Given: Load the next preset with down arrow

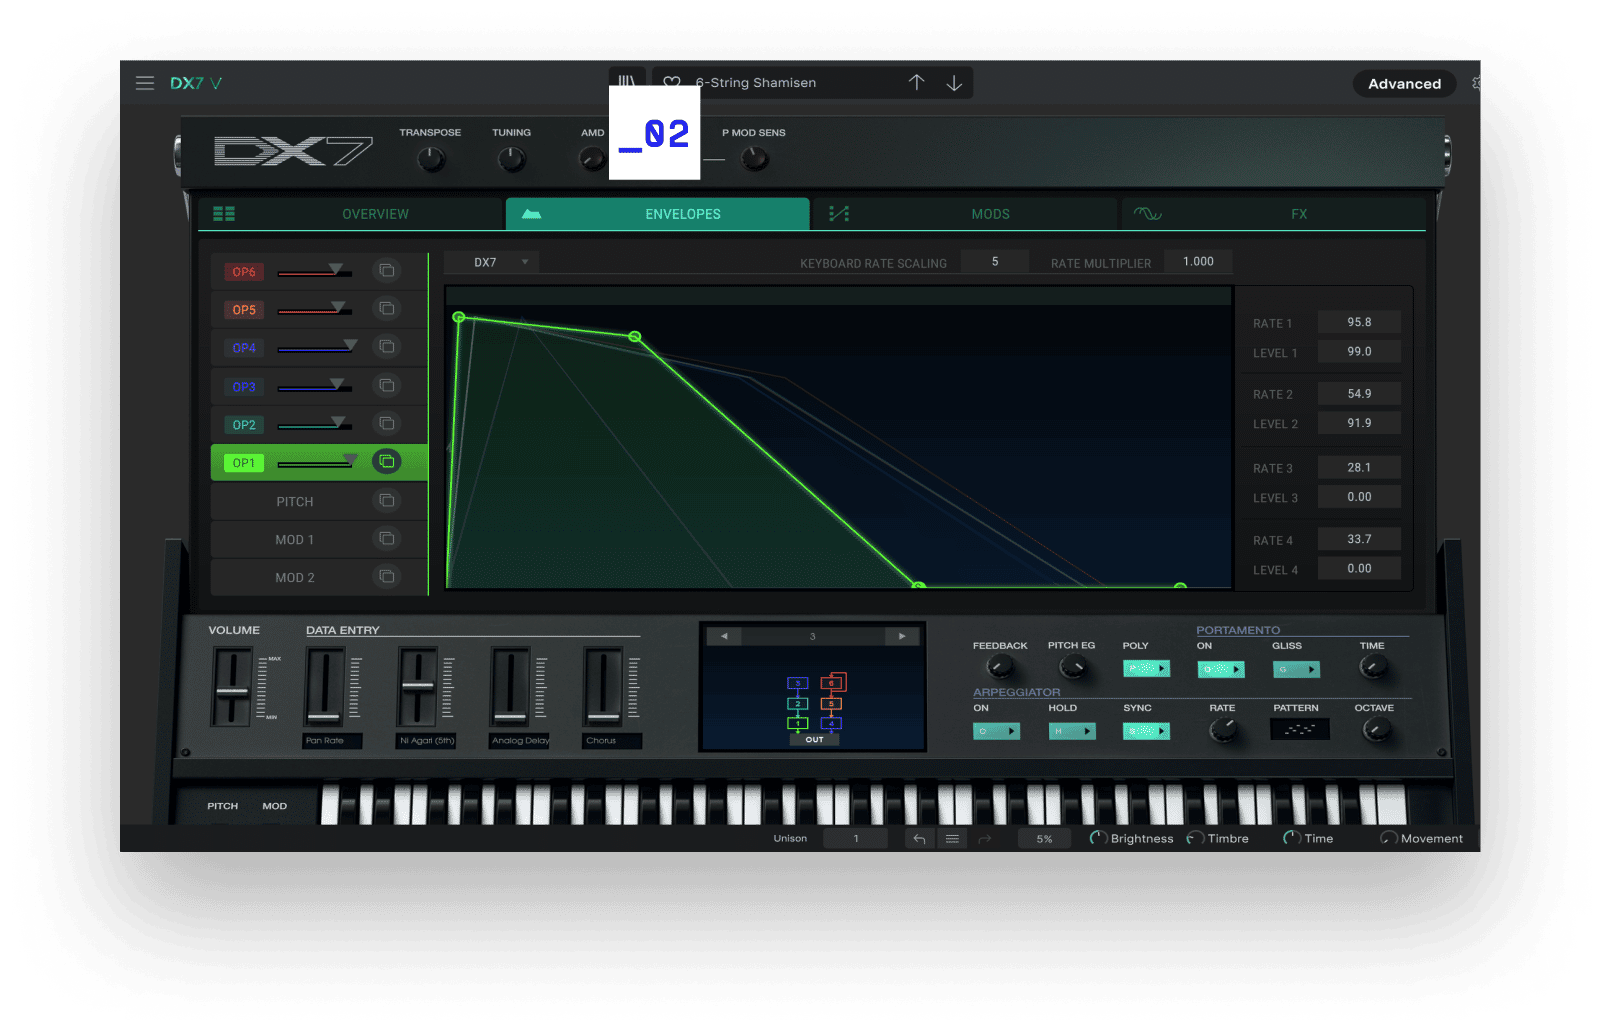Looking at the screenshot, I should tap(954, 83).
